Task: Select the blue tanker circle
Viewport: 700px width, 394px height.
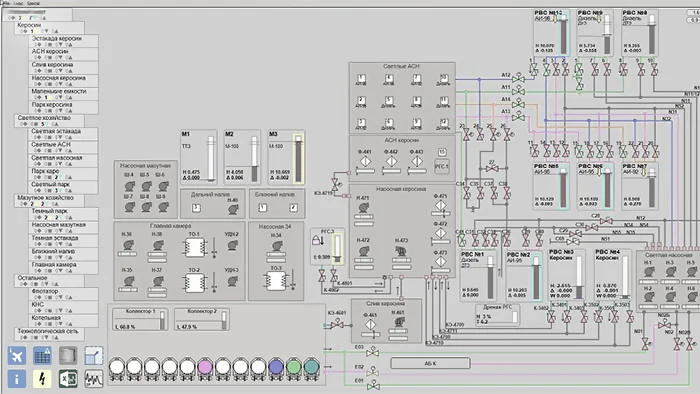Action: coord(275,367)
